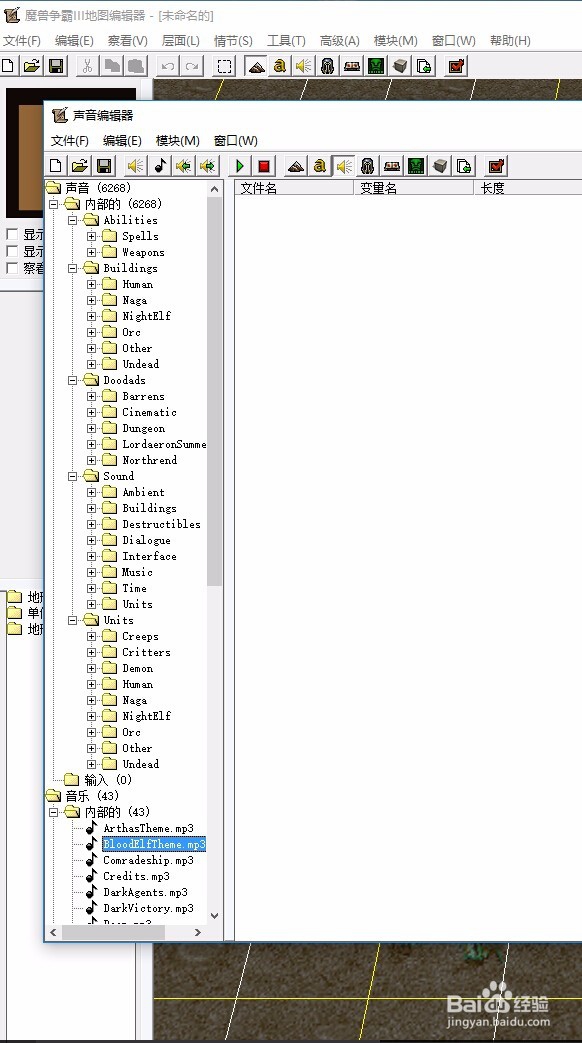Sort by 长度 column header

(x=528, y=188)
